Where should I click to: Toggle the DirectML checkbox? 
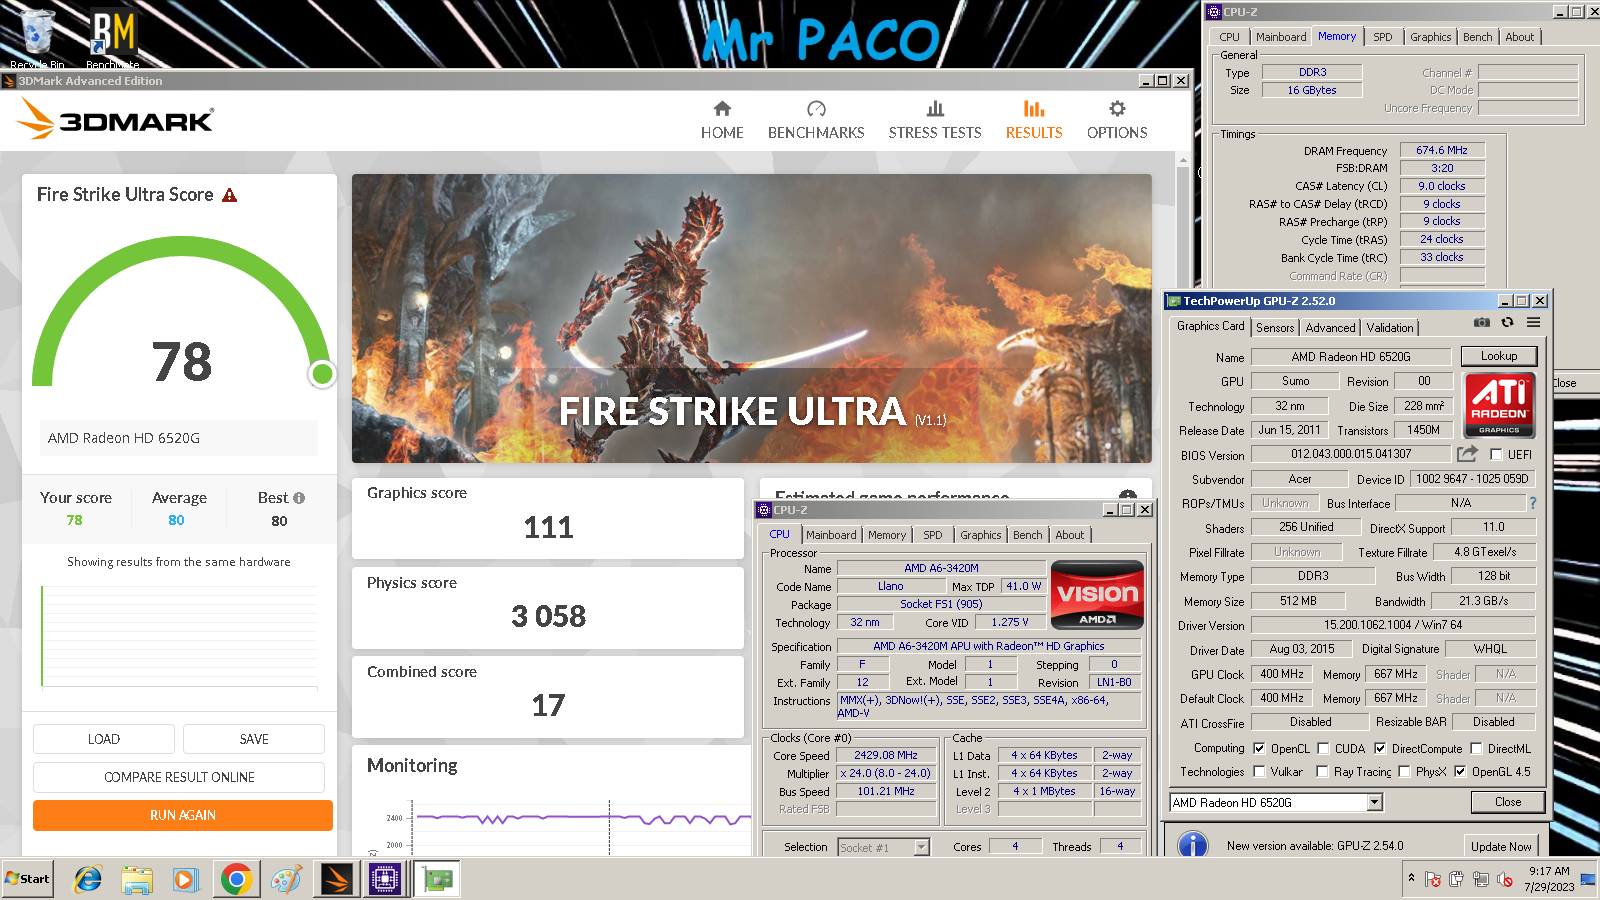coord(1476,748)
